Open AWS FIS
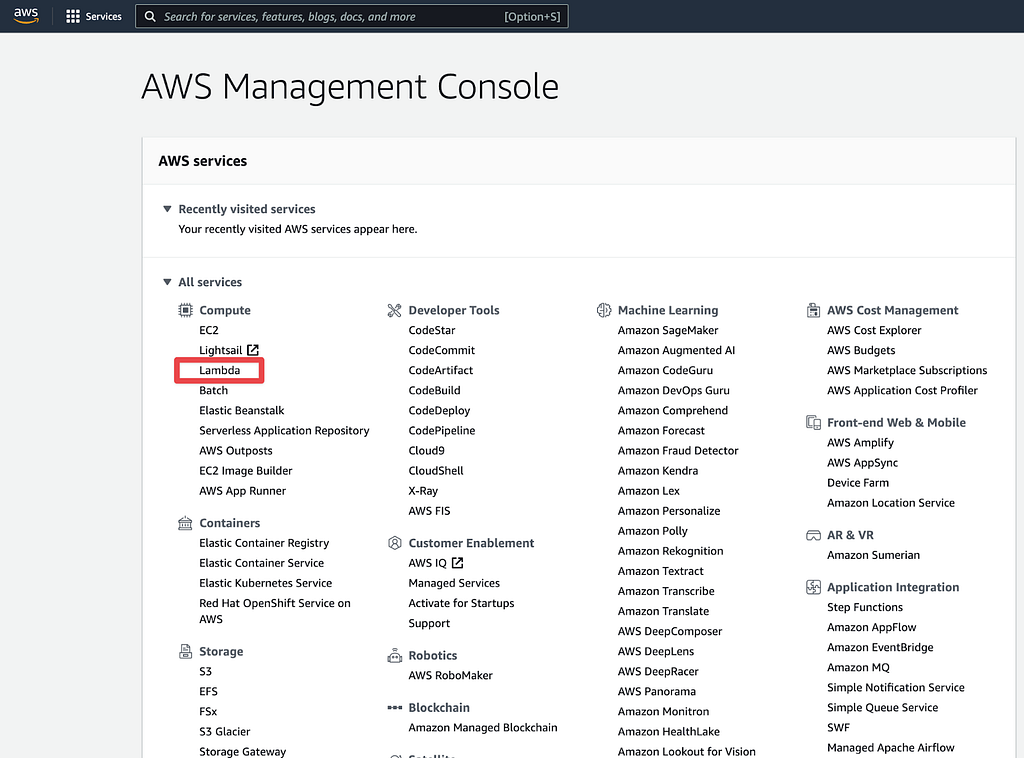1024x758 pixels. (x=429, y=511)
